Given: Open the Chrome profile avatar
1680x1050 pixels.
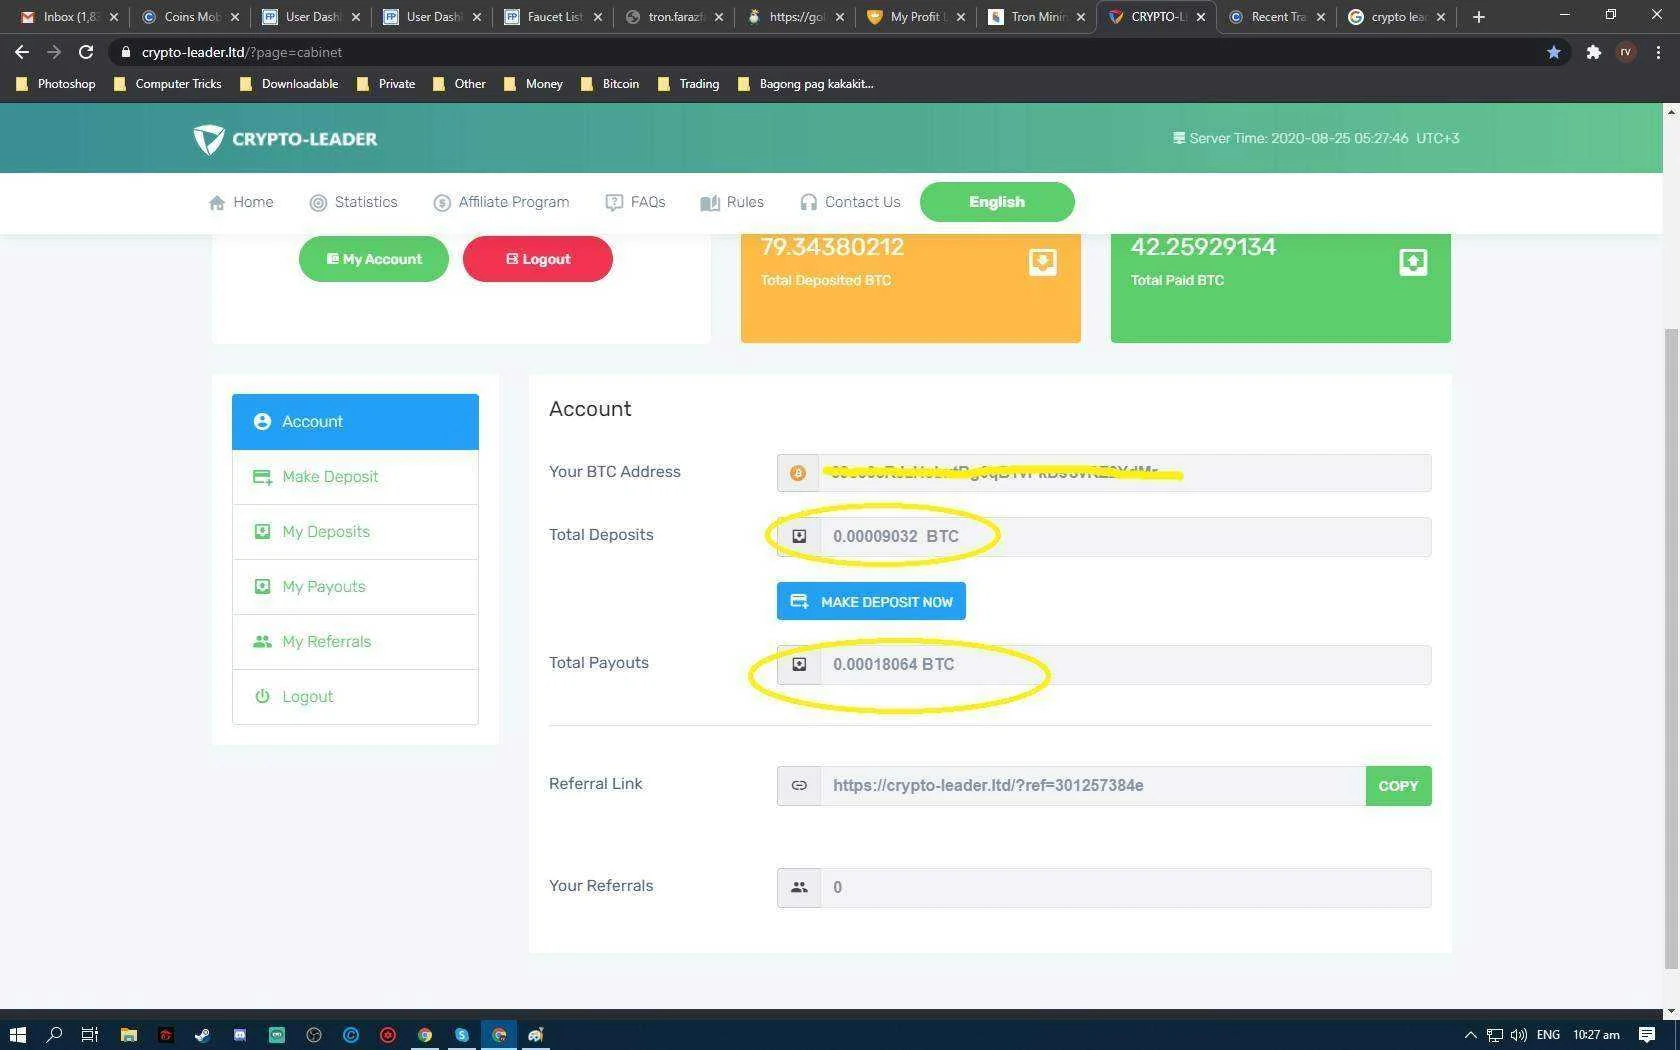Looking at the screenshot, I should 1626,52.
